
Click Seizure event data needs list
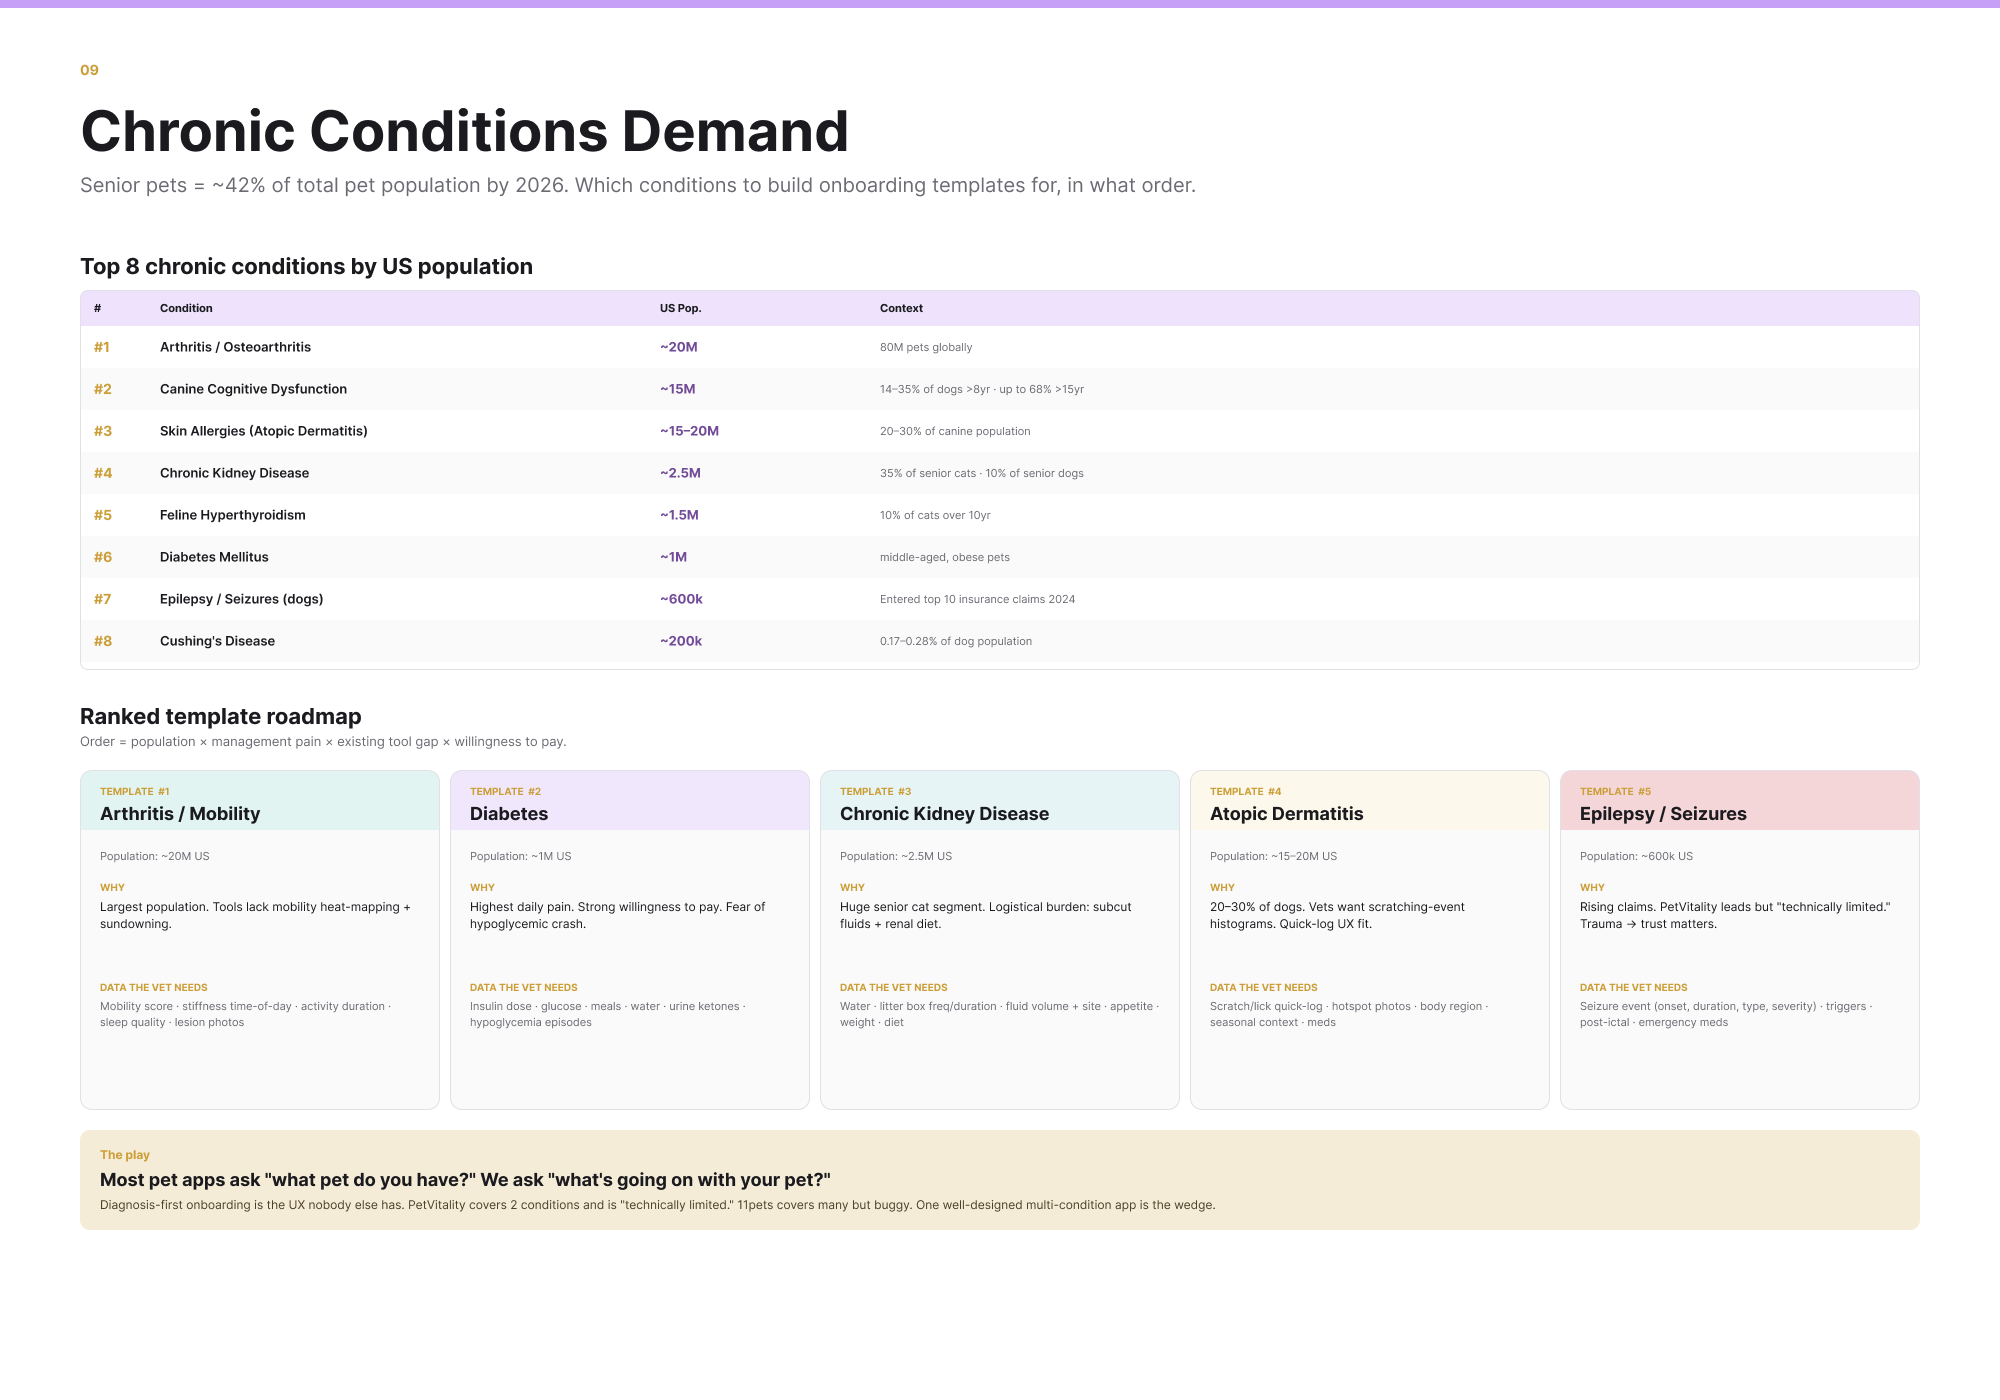click(1726, 1014)
